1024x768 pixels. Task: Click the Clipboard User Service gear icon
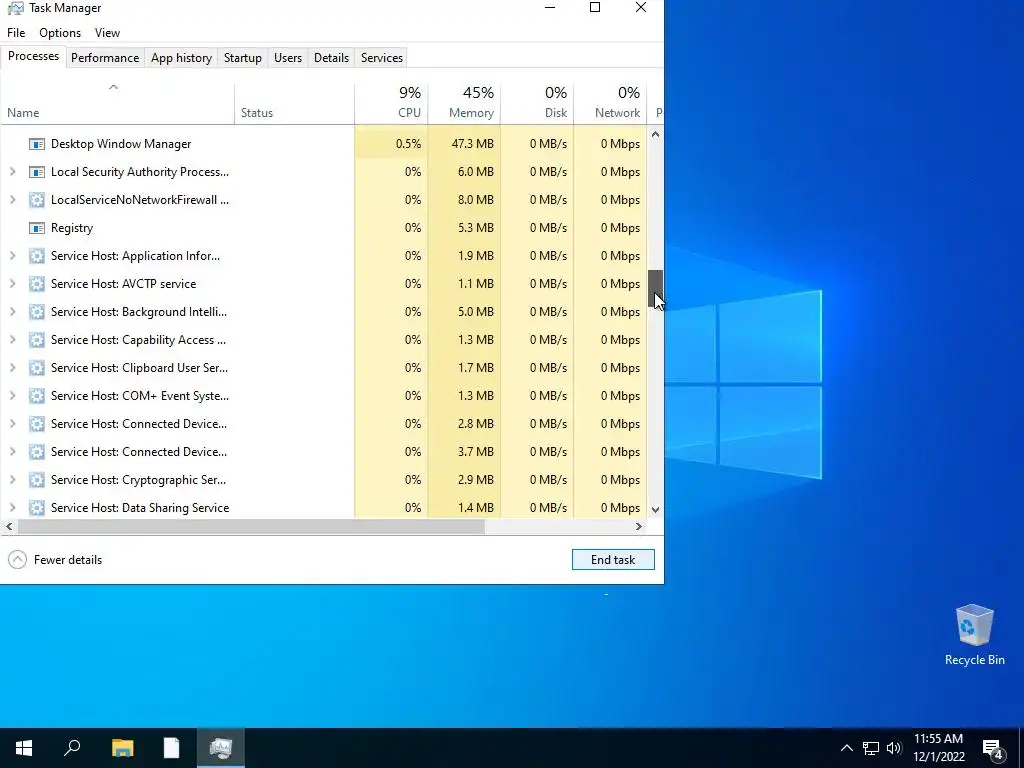(x=37, y=368)
